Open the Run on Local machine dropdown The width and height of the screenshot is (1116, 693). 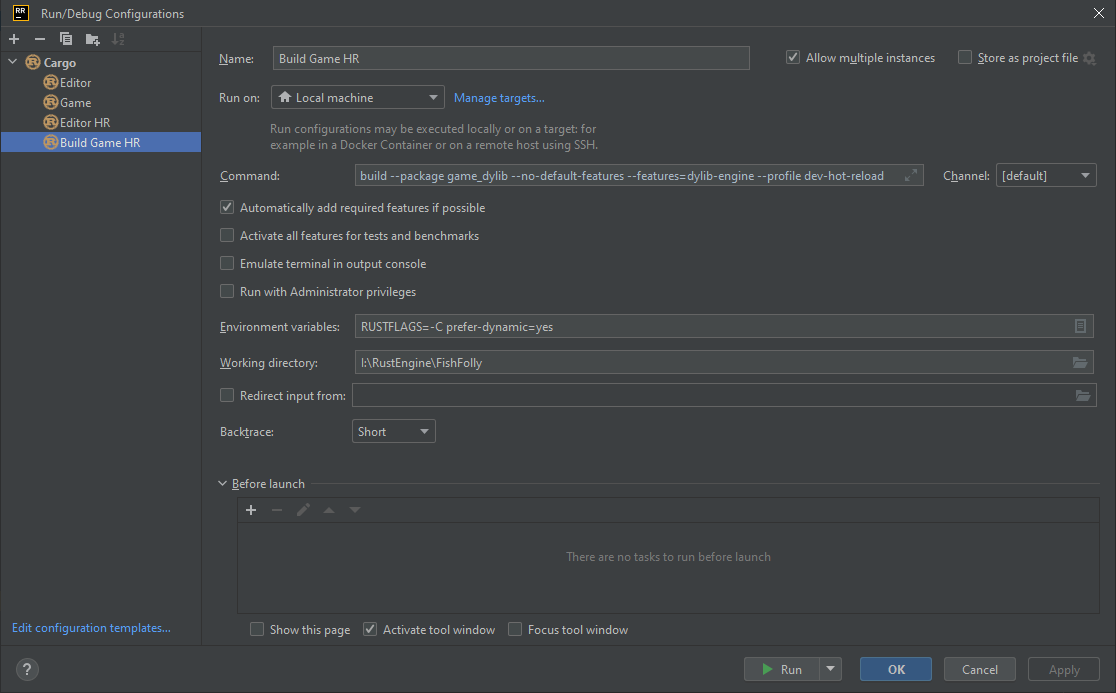pyautogui.click(x=357, y=98)
